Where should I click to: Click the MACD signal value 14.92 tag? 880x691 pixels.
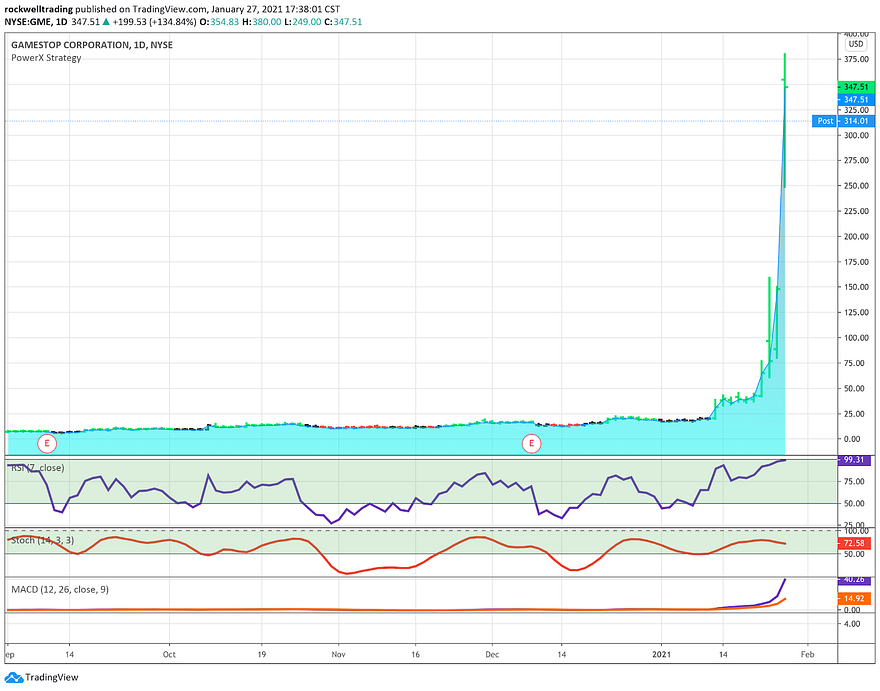coord(854,598)
